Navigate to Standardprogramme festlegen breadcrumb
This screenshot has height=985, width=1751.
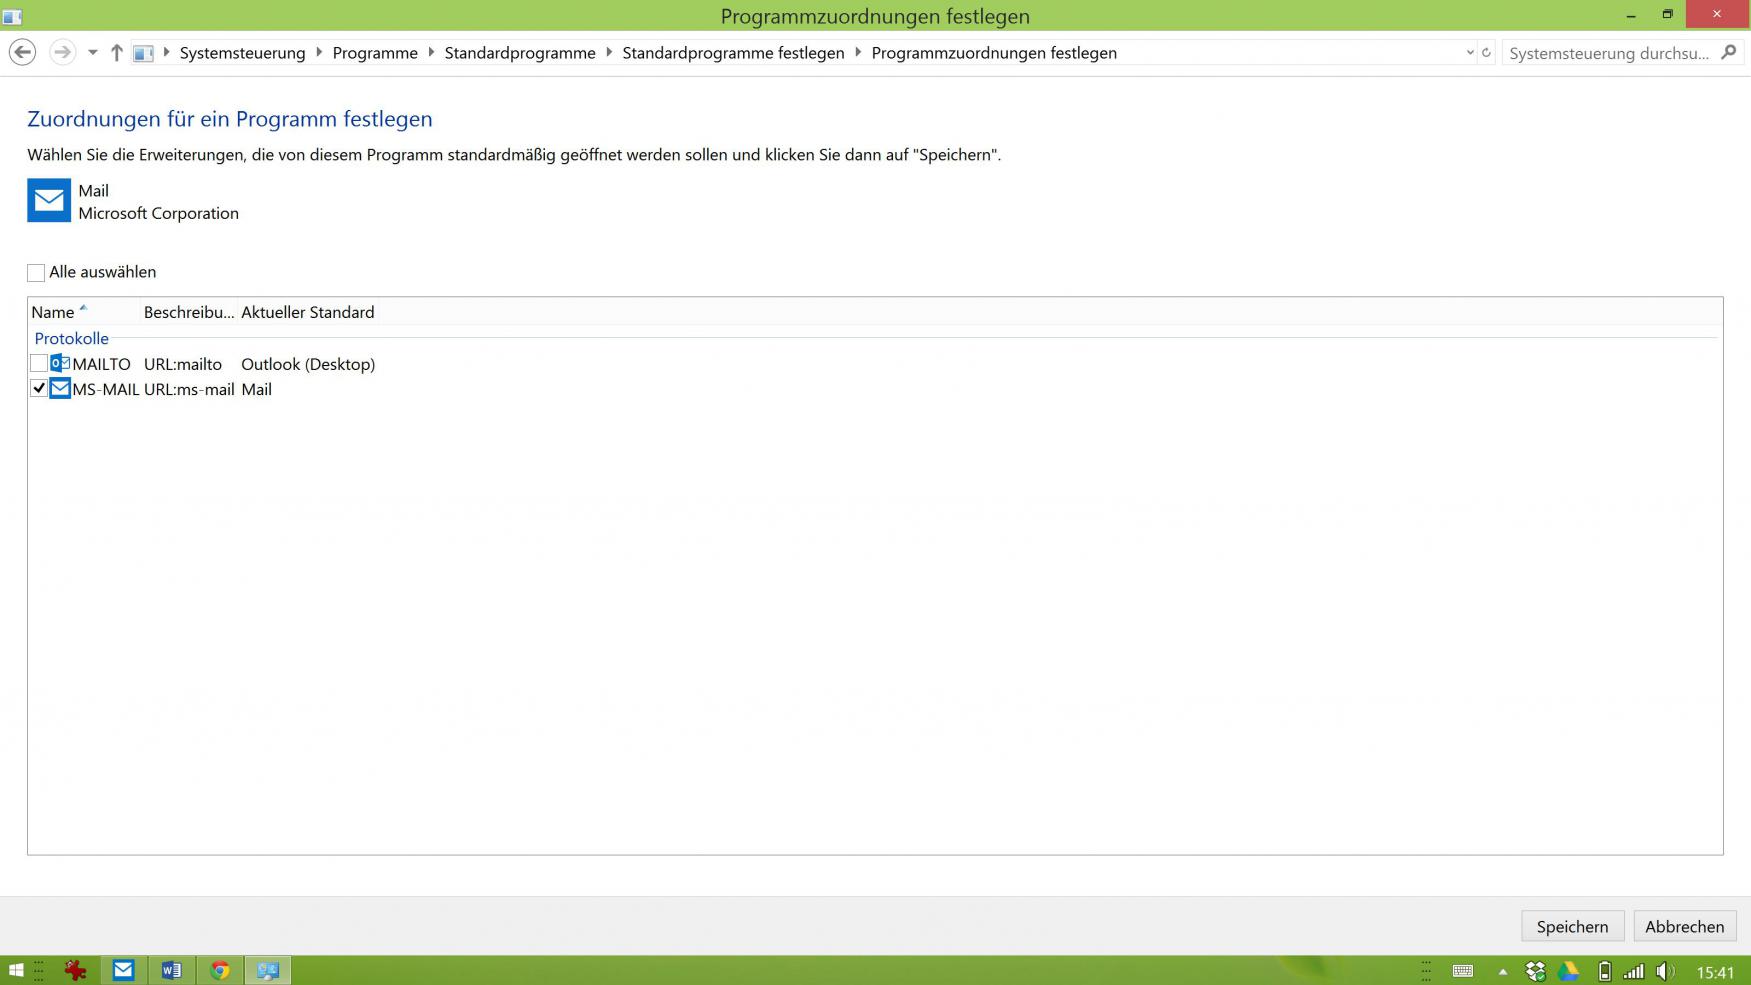click(733, 53)
